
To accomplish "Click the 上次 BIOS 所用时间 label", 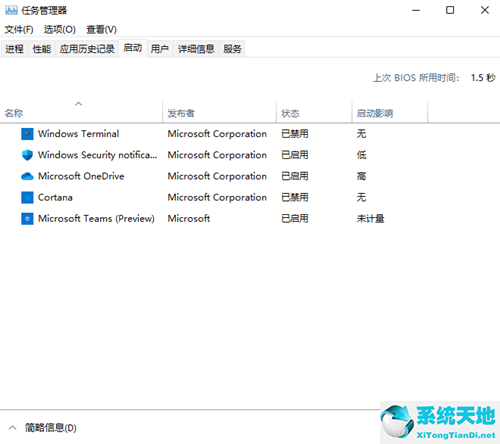I will [x=416, y=78].
